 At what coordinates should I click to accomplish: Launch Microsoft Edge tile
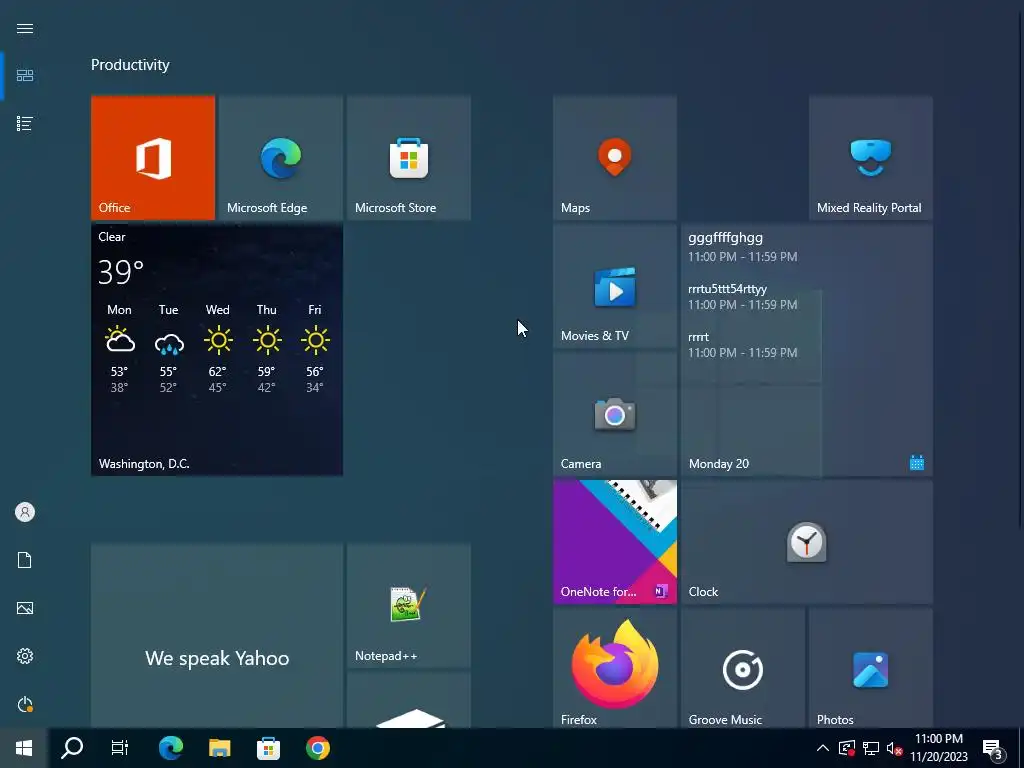point(281,157)
